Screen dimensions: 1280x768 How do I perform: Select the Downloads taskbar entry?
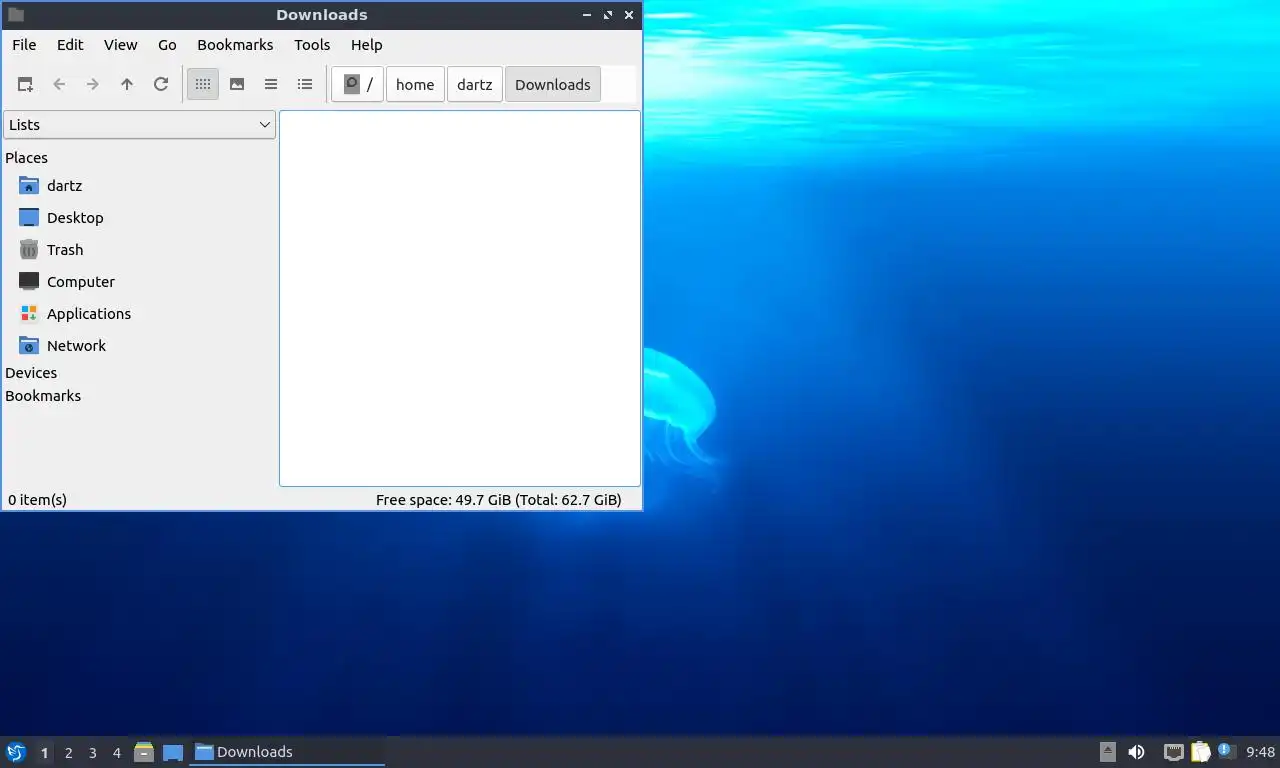[x=288, y=752]
